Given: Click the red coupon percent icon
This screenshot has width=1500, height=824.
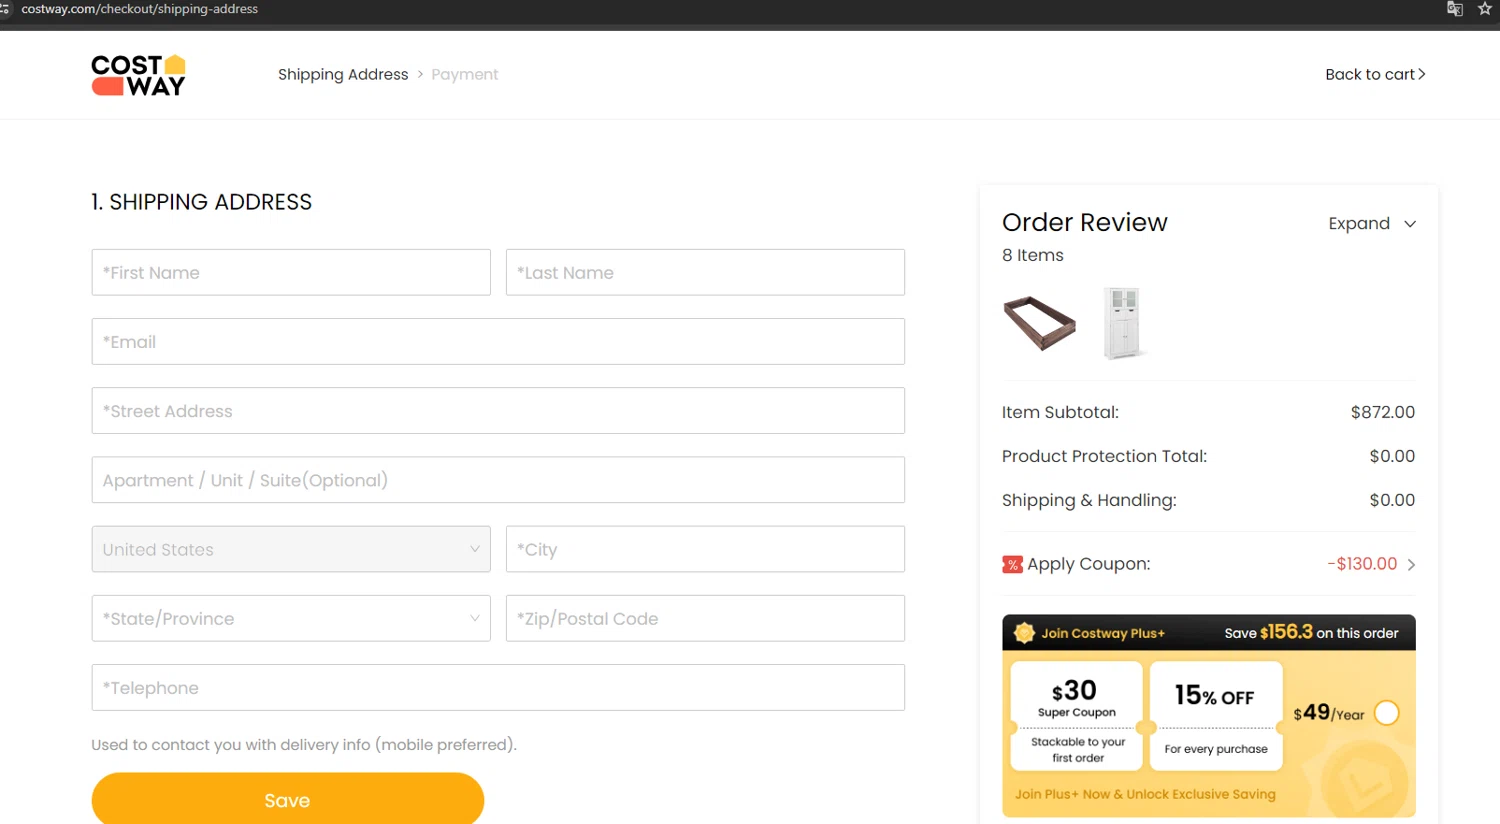Looking at the screenshot, I should click(x=1012, y=564).
